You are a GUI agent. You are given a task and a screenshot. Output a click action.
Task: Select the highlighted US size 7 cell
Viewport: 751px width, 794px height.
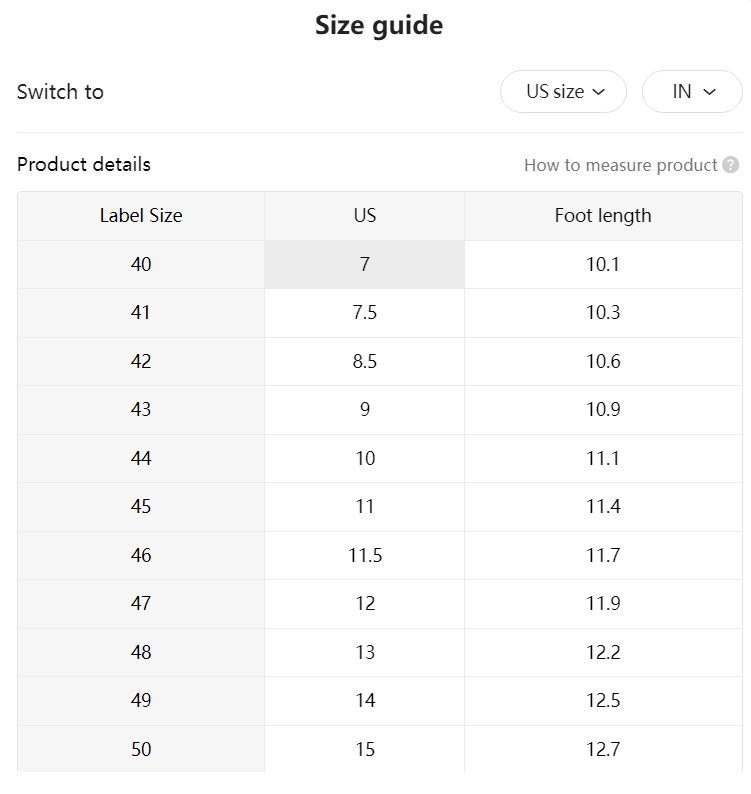click(365, 264)
